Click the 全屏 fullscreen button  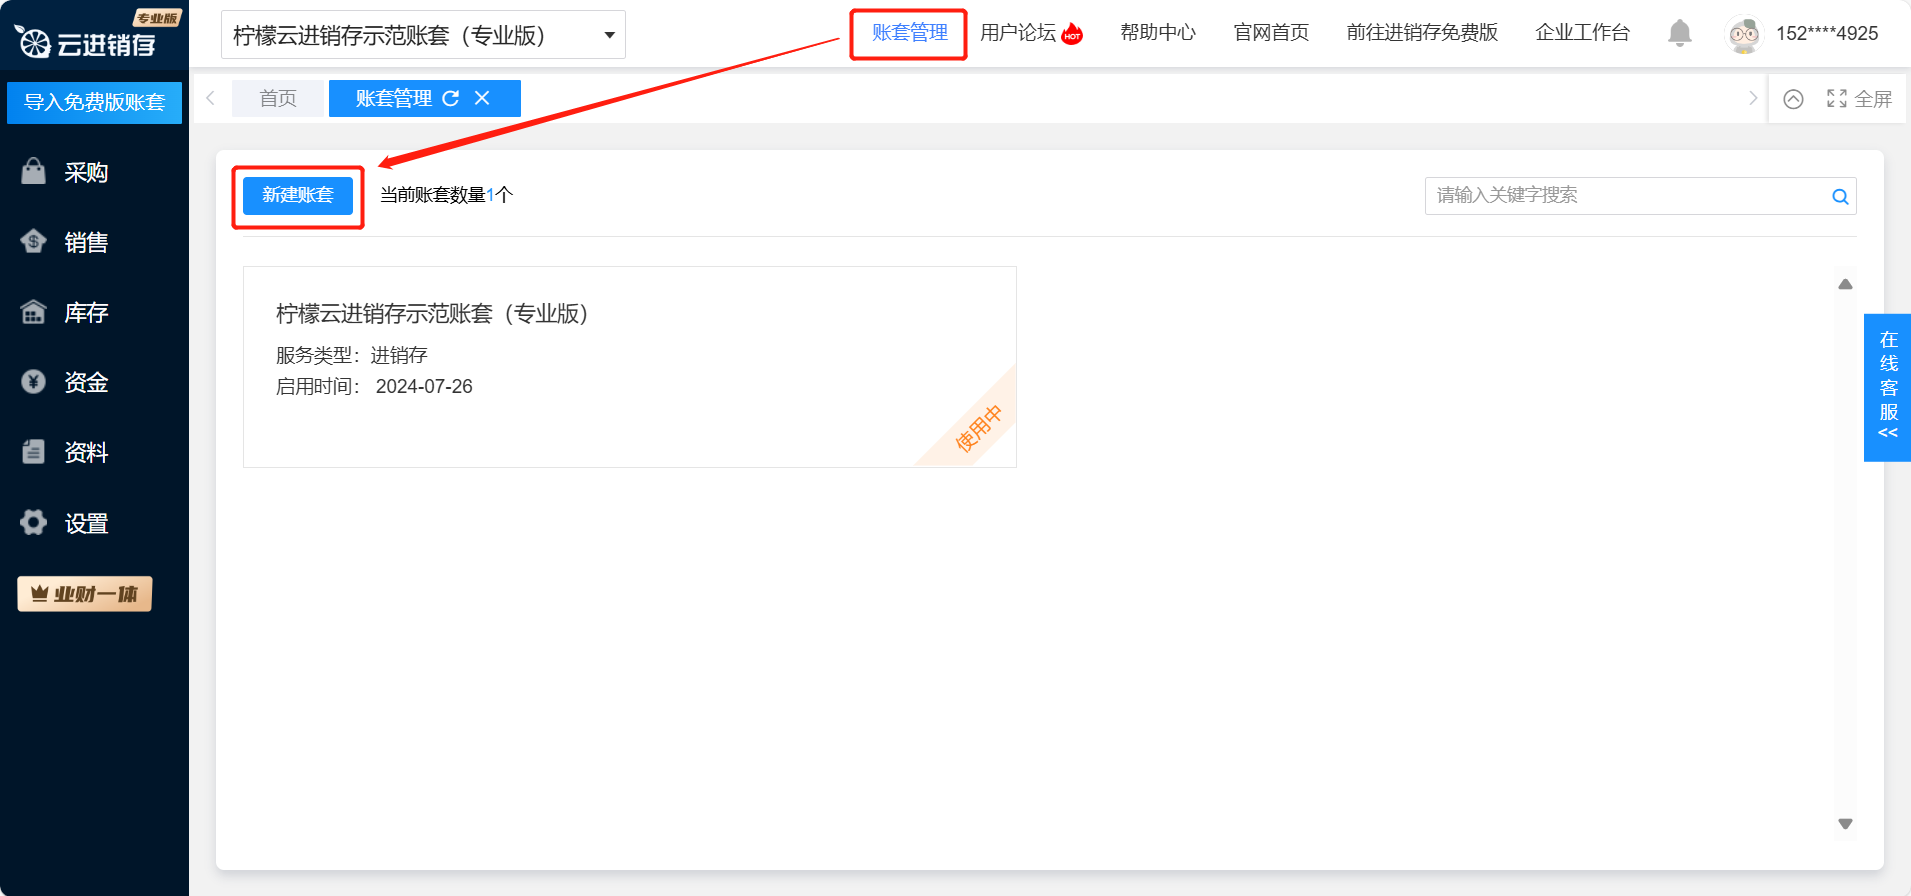pos(1859,99)
